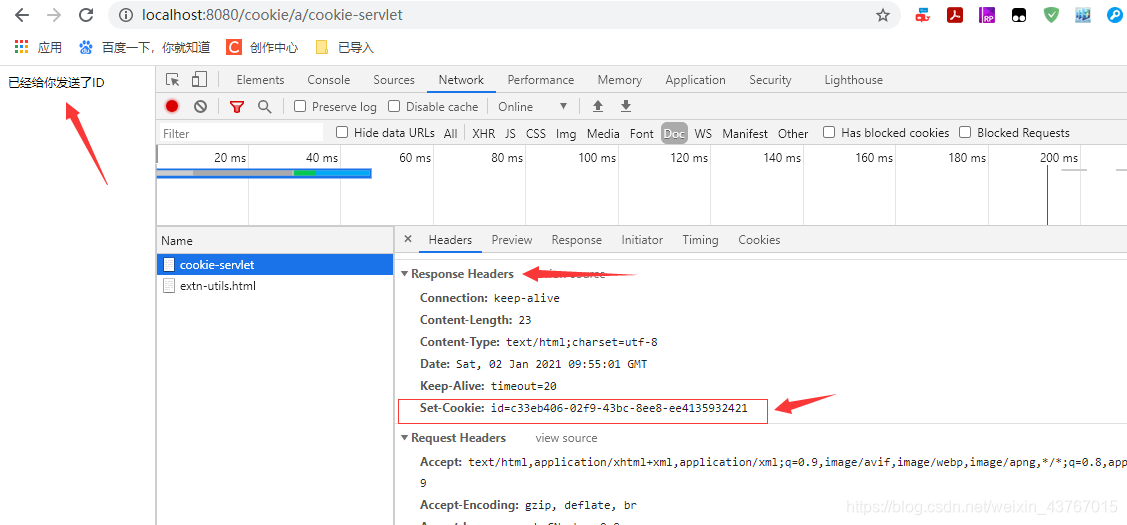
Task: Check Hide data URLs
Action: click(x=342, y=132)
